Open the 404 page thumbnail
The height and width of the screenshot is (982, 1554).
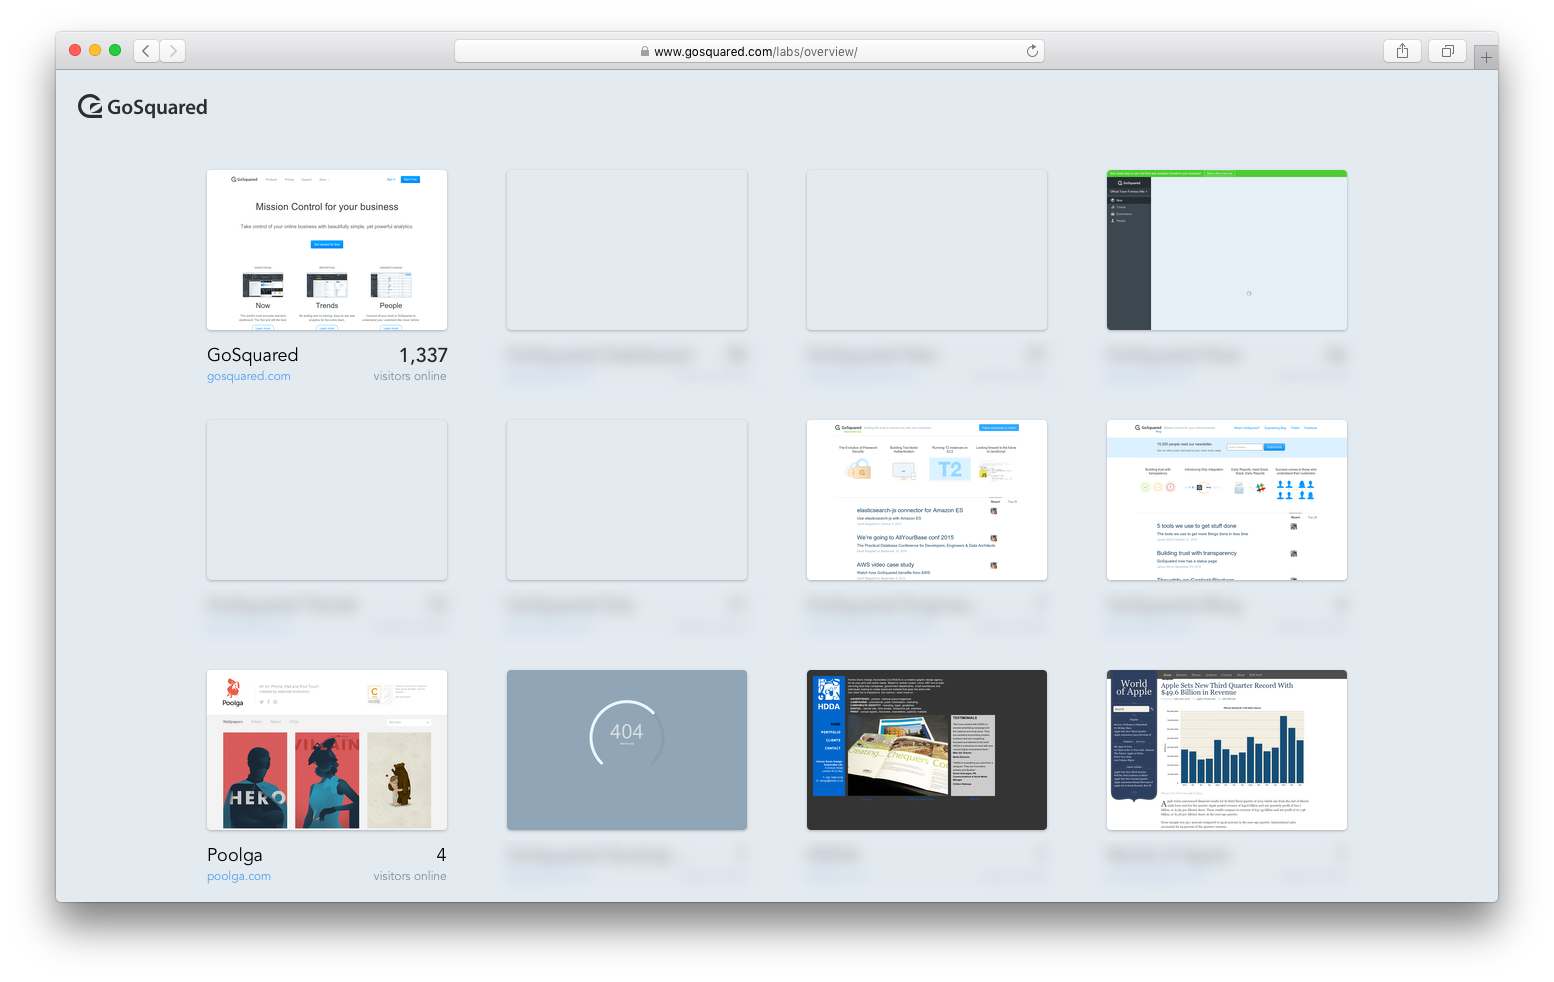coord(627,750)
